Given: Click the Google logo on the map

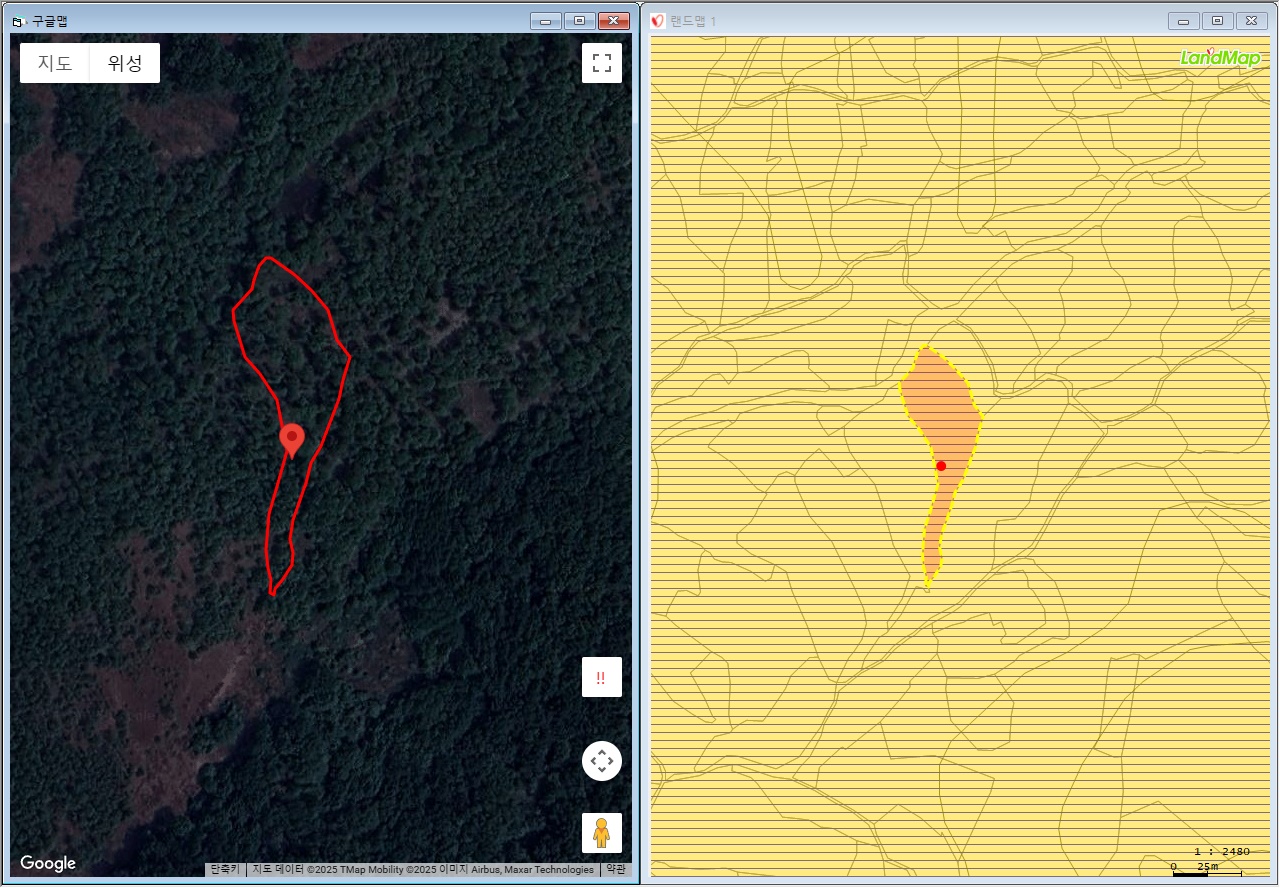Looking at the screenshot, I should 48,863.
